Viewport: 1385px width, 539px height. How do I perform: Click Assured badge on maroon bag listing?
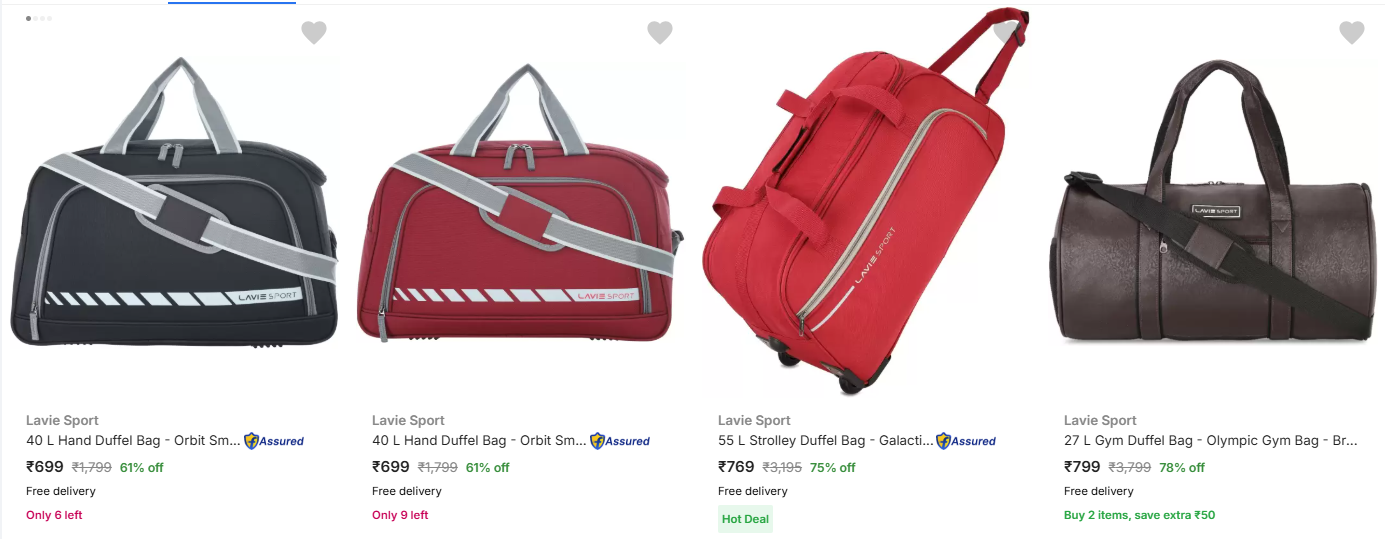620,441
